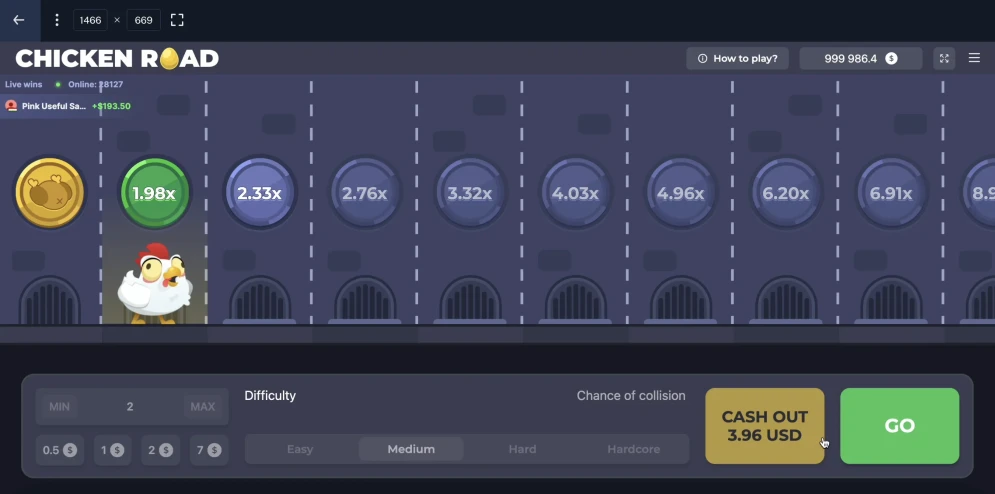The image size is (995, 494).
Task: Click the fullscreen corners icon in top bar
Action: coord(177,20)
